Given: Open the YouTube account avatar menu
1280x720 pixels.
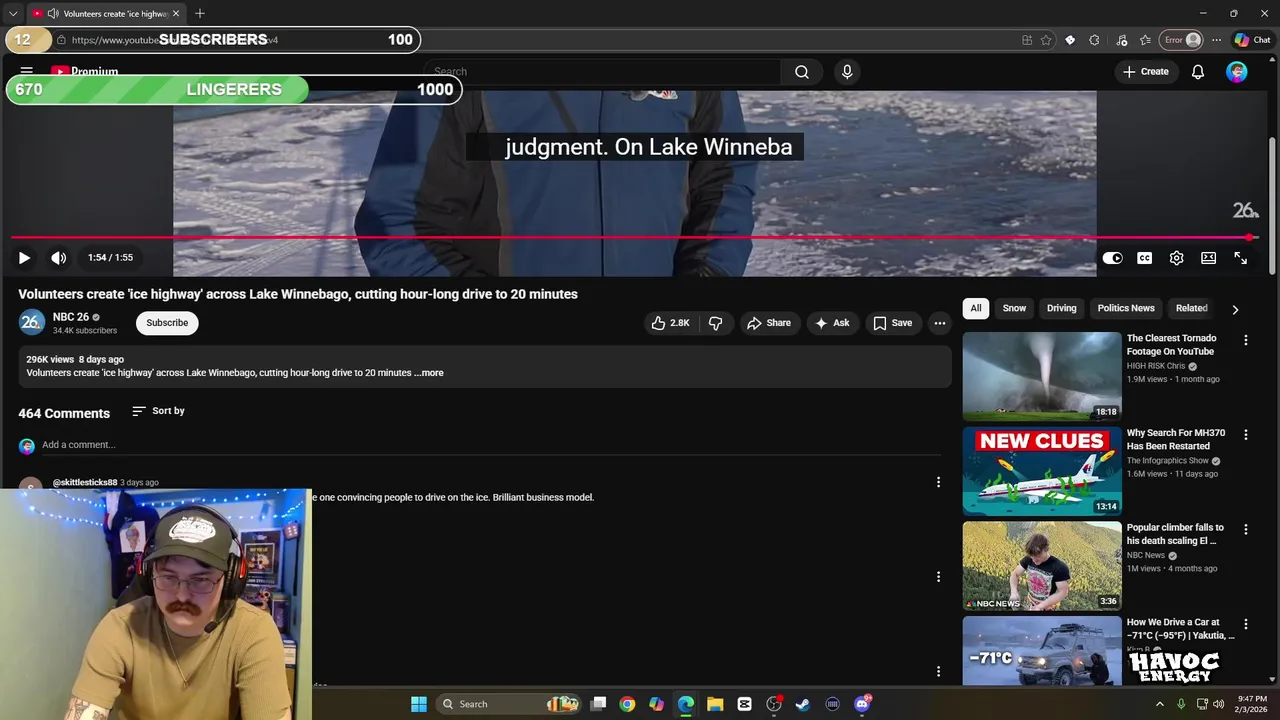Looking at the screenshot, I should pos(1237,72).
